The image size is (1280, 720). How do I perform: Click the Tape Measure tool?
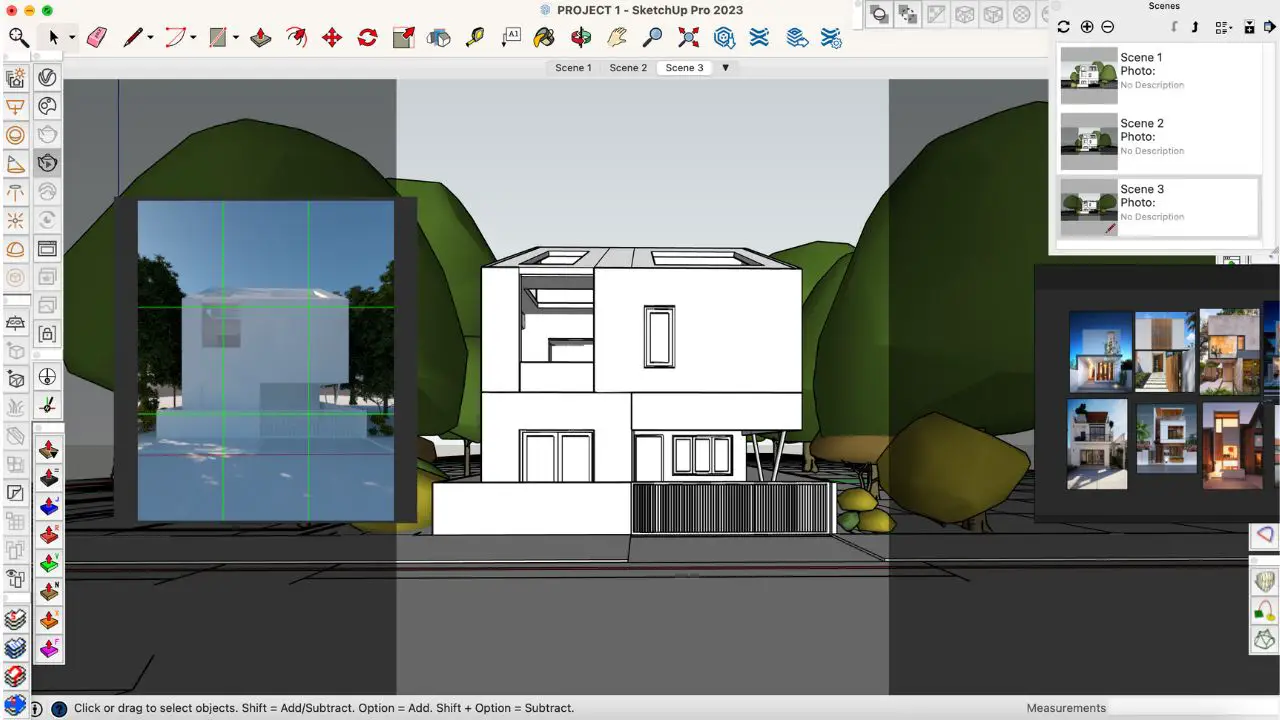pos(475,38)
